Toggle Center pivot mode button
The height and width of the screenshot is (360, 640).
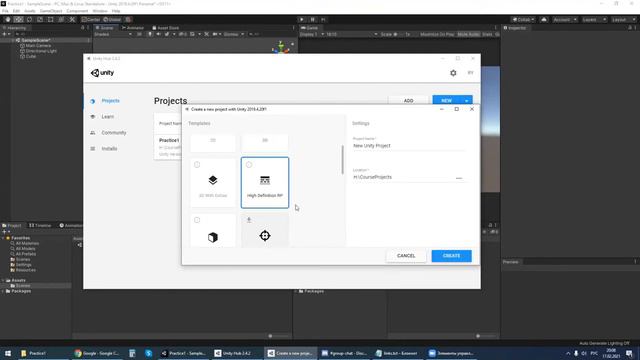pyautogui.click(x=91, y=20)
